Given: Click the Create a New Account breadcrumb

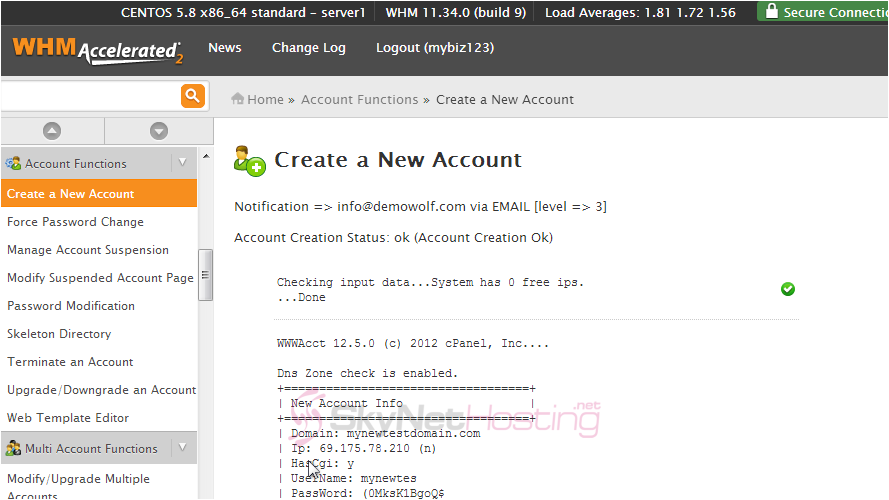Looking at the screenshot, I should tap(505, 99).
